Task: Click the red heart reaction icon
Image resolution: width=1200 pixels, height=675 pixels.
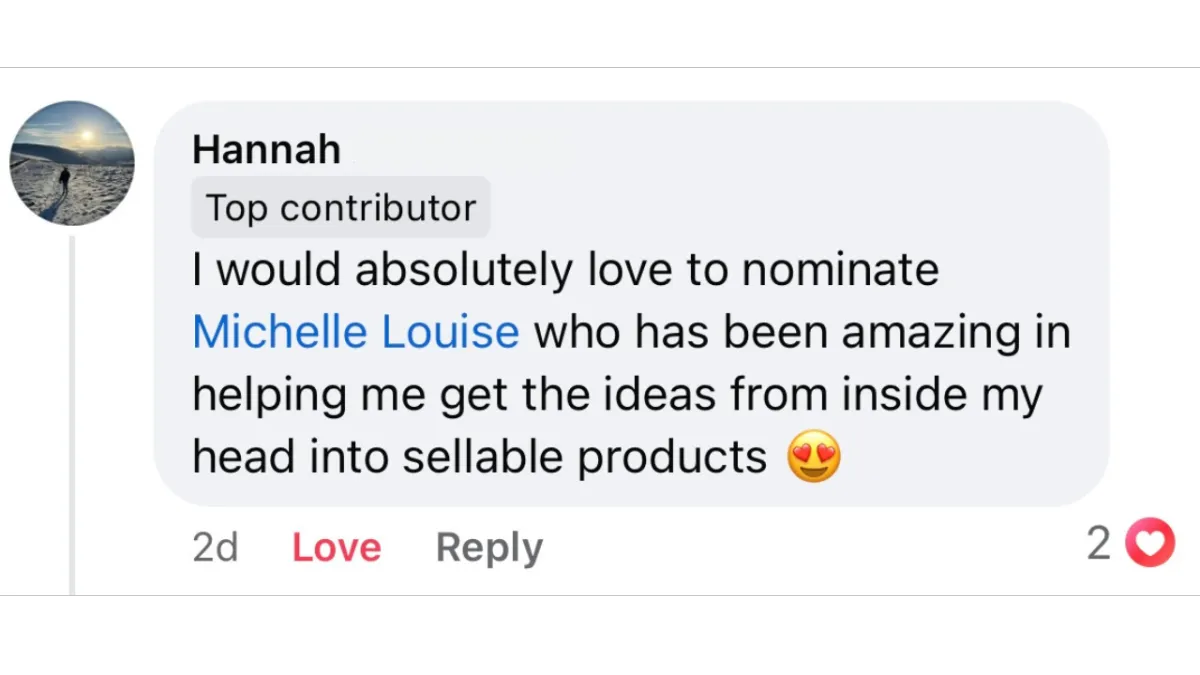Action: (1150, 543)
